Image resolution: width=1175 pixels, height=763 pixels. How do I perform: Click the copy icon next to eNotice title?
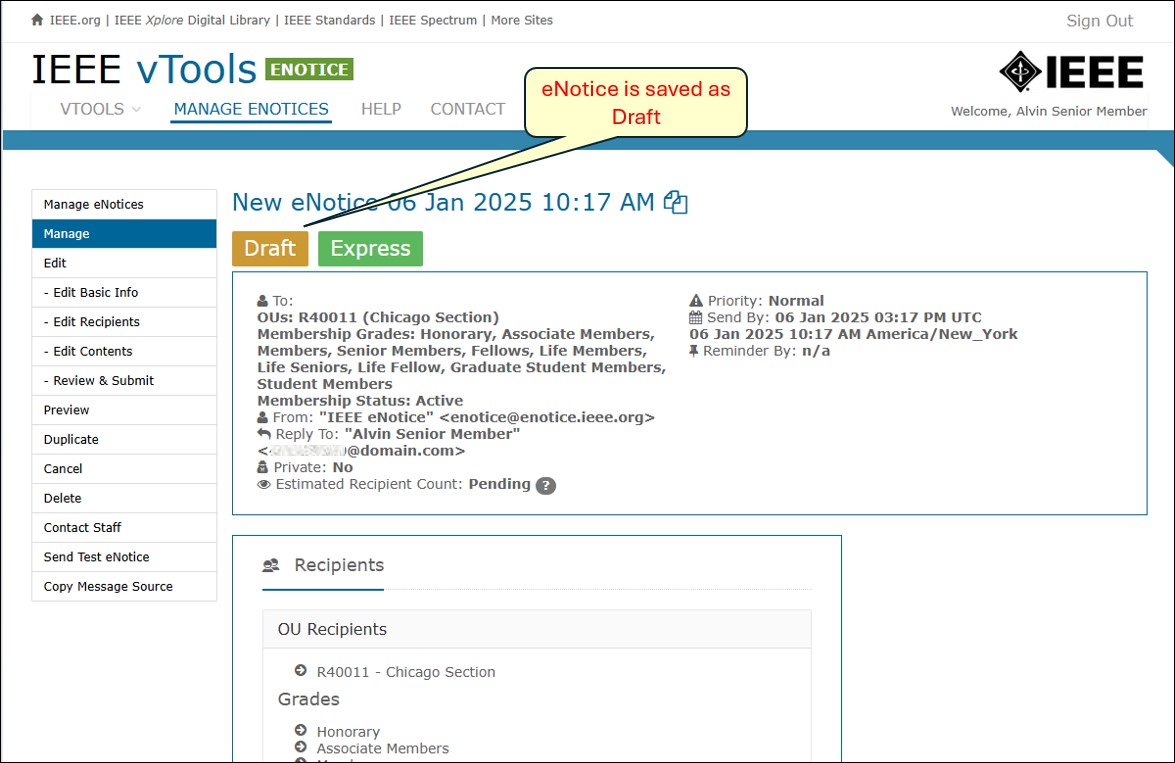pos(675,202)
